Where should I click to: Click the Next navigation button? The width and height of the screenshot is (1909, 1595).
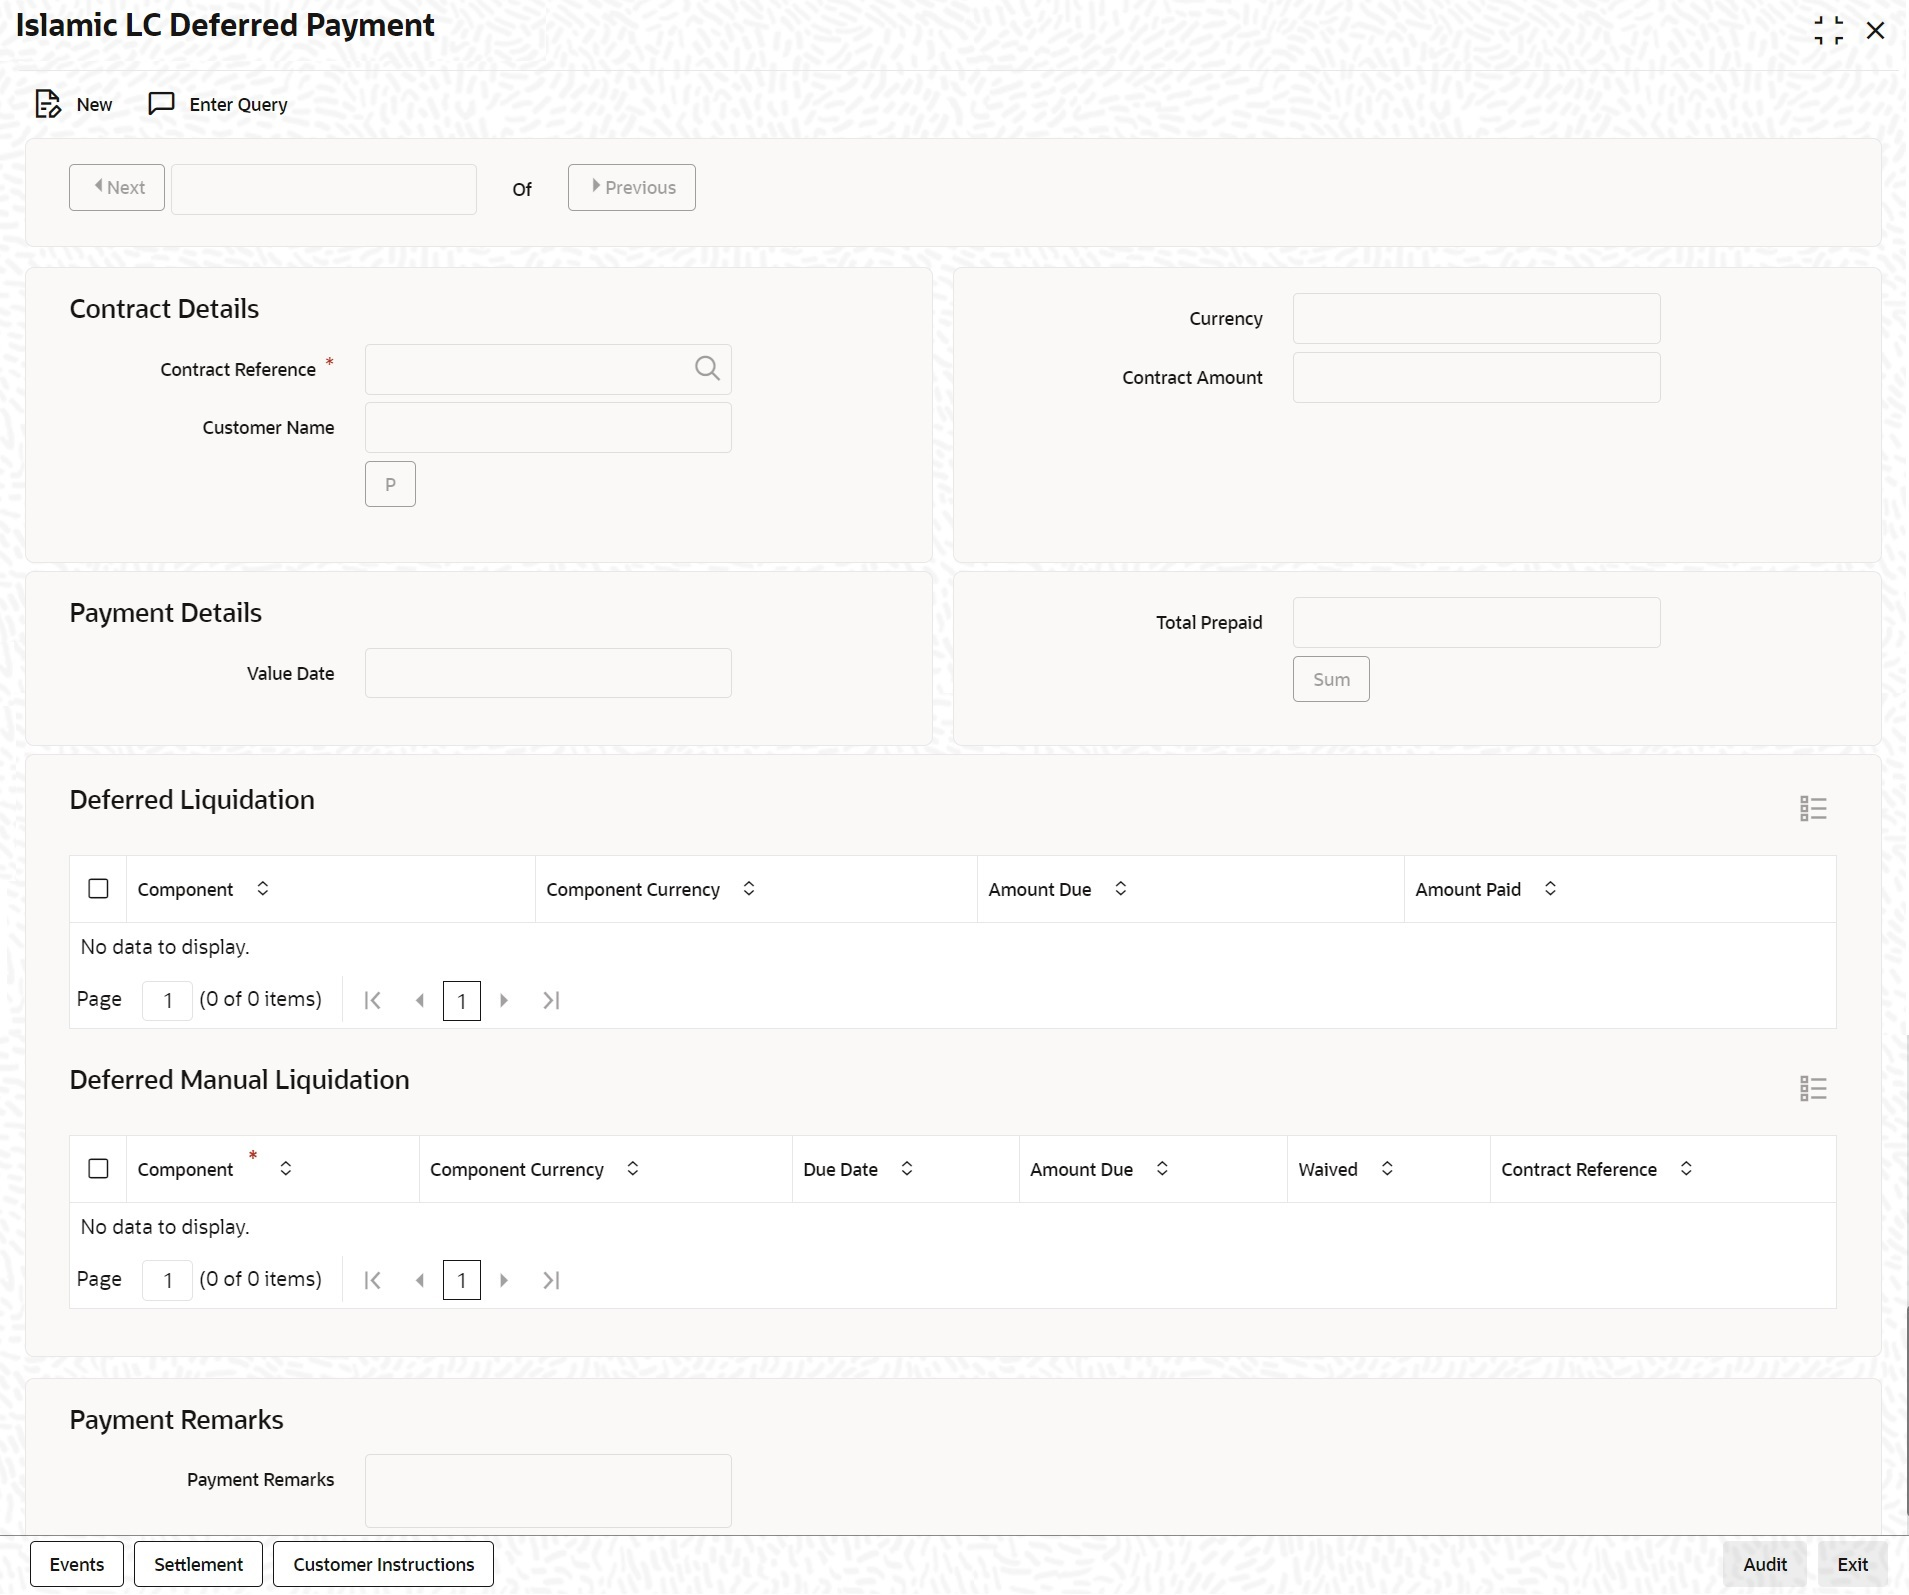pyautogui.click(x=117, y=187)
